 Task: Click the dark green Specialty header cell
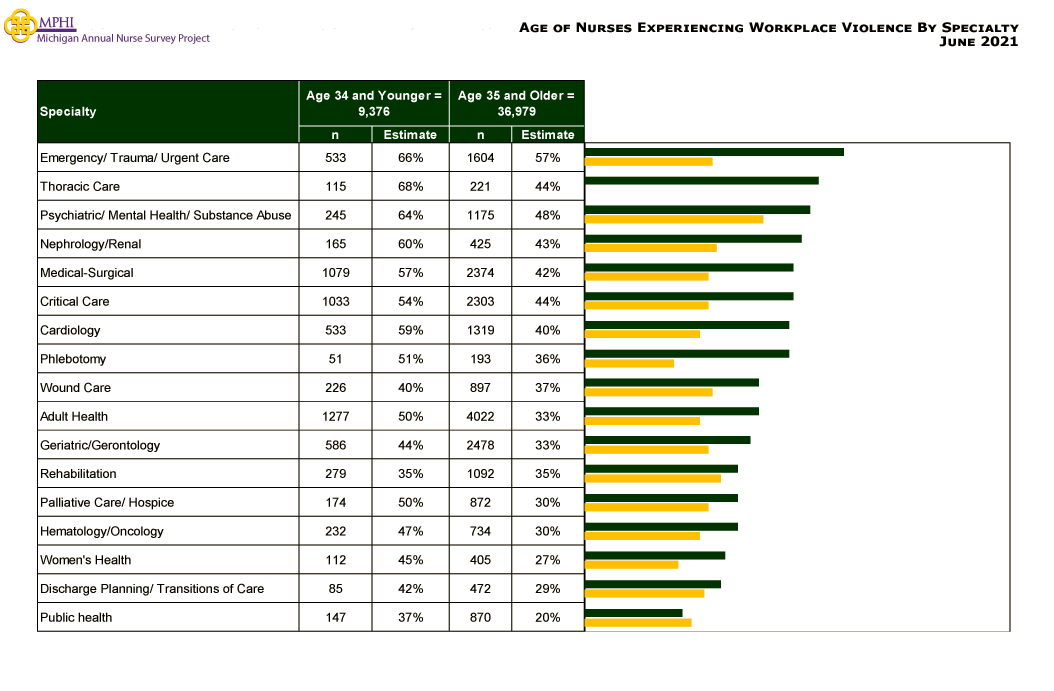(165, 110)
